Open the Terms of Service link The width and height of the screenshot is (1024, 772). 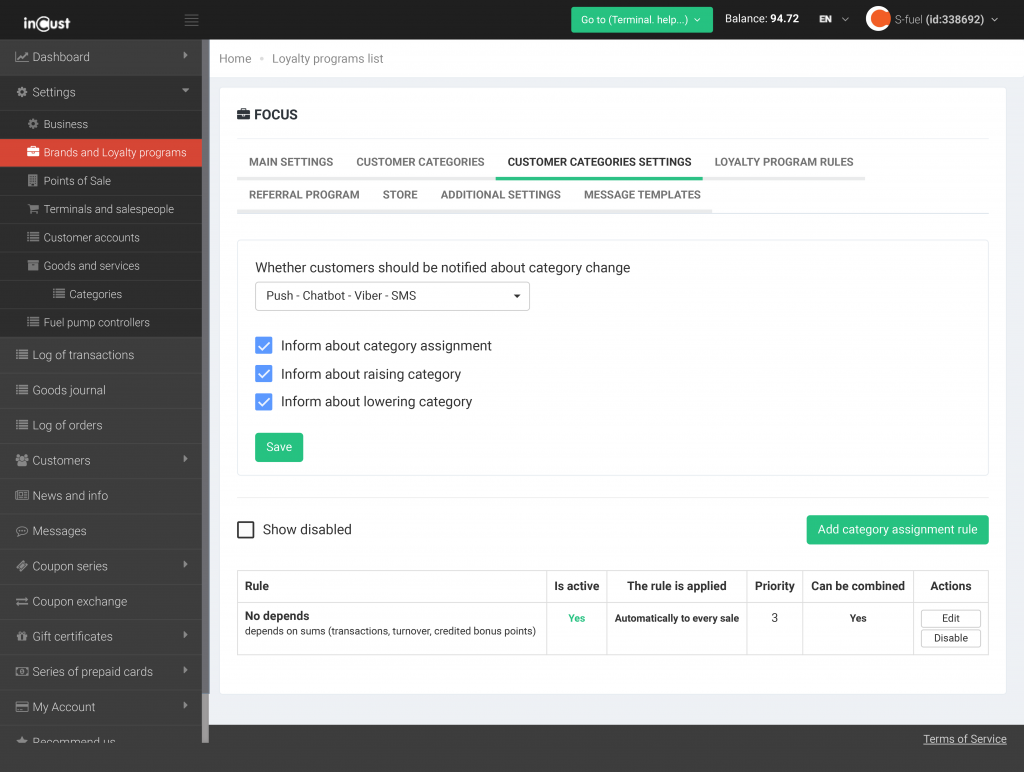click(964, 739)
